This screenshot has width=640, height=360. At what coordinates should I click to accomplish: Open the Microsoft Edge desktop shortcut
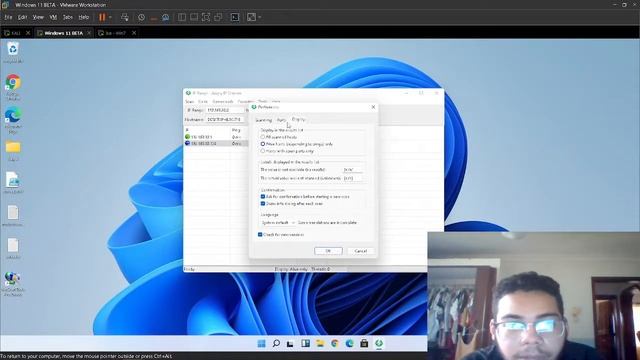pyautogui.click(x=13, y=120)
